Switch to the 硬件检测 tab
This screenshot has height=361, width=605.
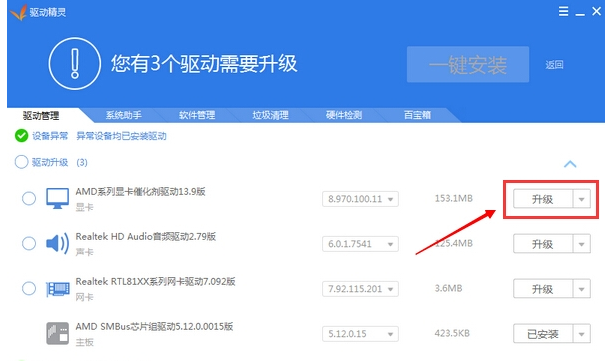(x=343, y=115)
